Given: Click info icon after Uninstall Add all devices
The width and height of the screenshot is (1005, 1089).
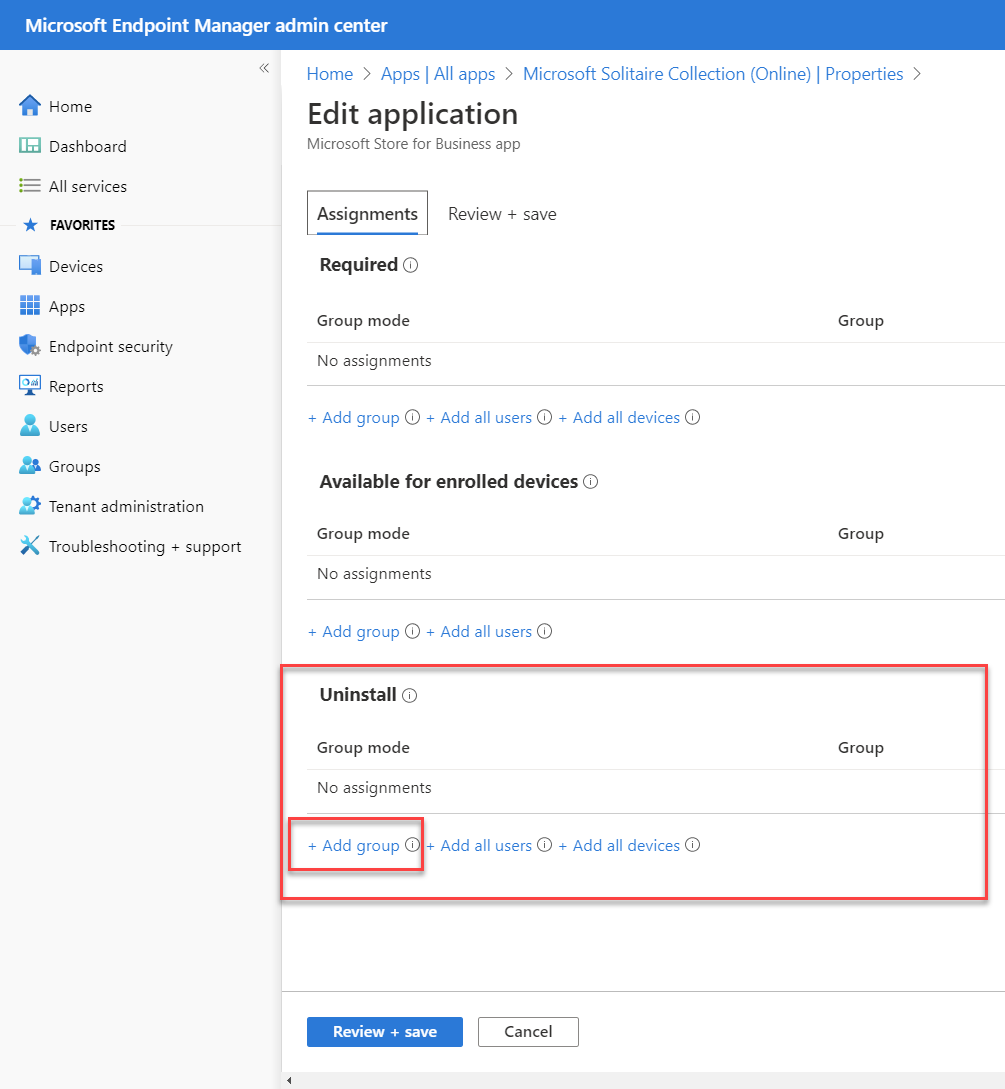Looking at the screenshot, I should (x=692, y=845).
